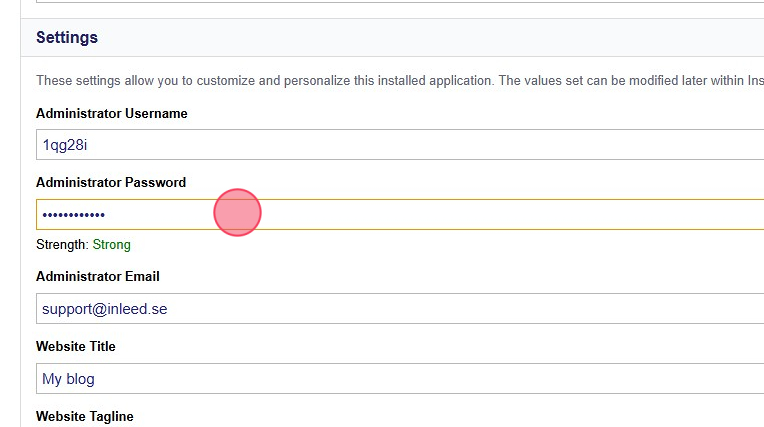Click the username value 1qg28i
The width and height of the screenshot is (764, 427).
tap(65, 145)
